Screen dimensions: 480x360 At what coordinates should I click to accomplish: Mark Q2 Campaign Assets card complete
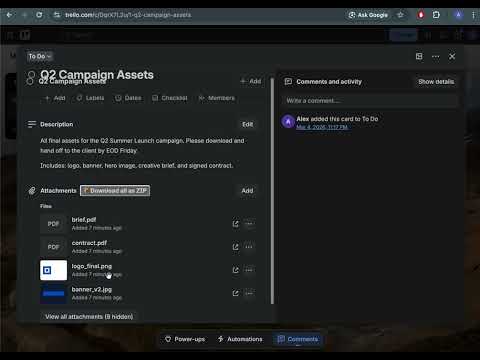tap(31, 75)
